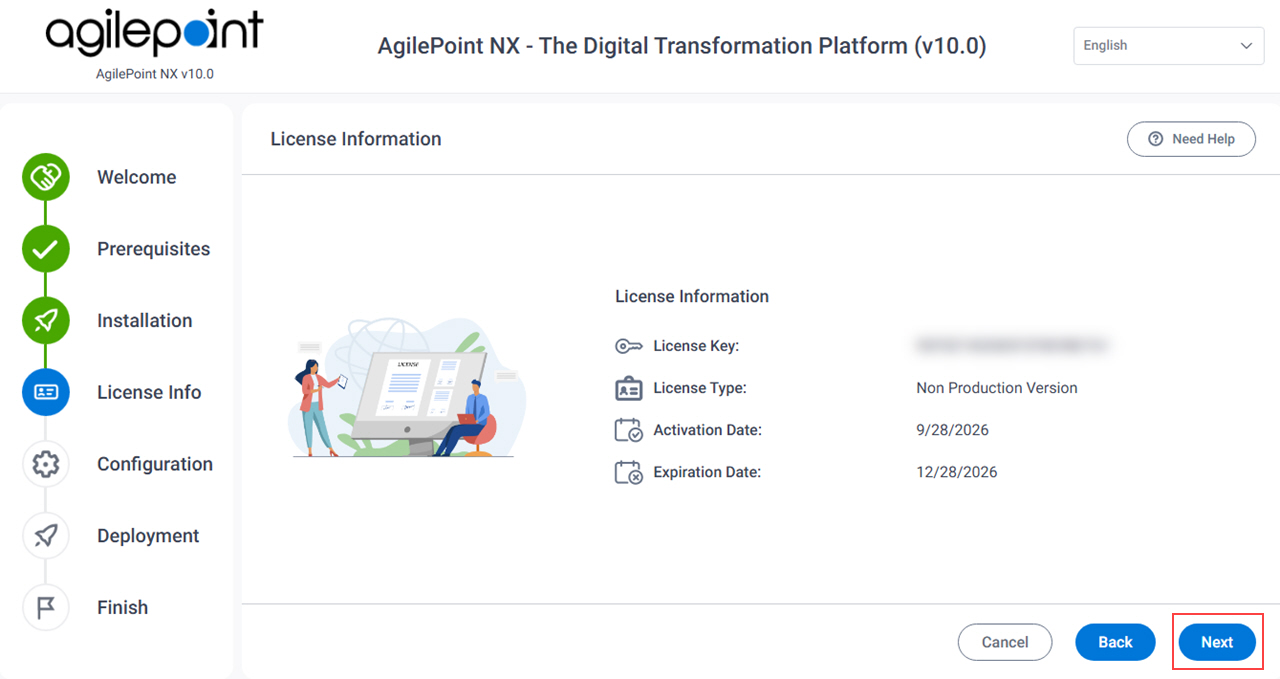Image resolution: width=1280 pixels, height=679 pixels.
Task: Click the Finish flag step icon
Action: pyautogui.click(x=46, y=608)
